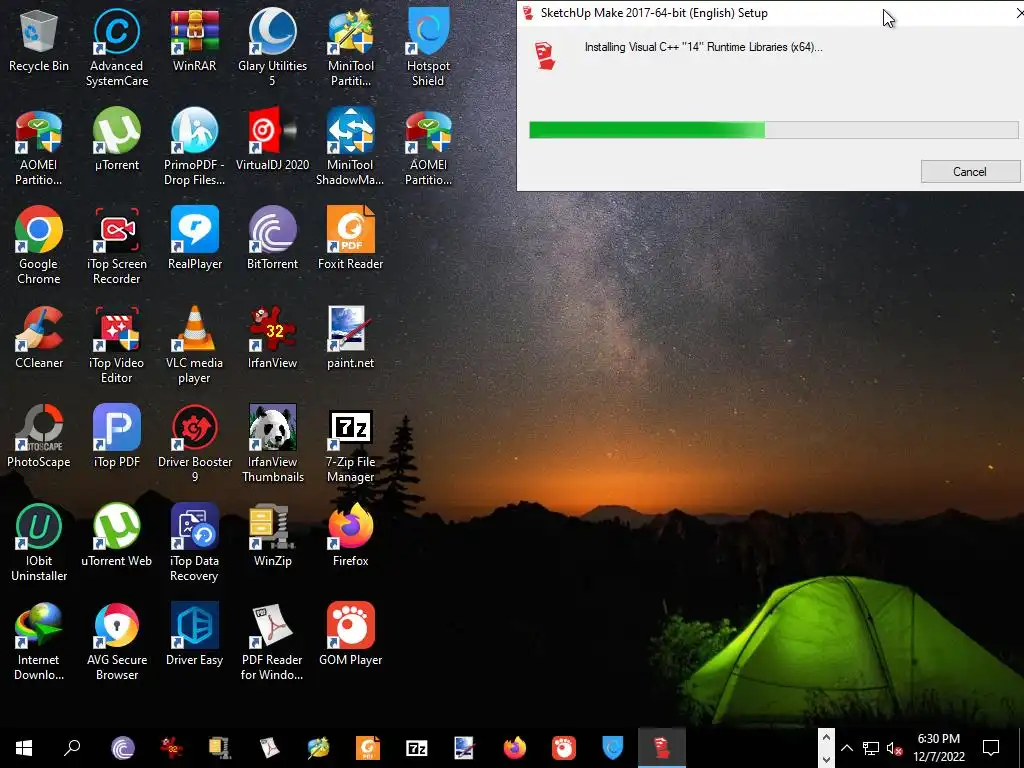
Task: Select GOM Player desktop icon
Action: pos(351,634)
